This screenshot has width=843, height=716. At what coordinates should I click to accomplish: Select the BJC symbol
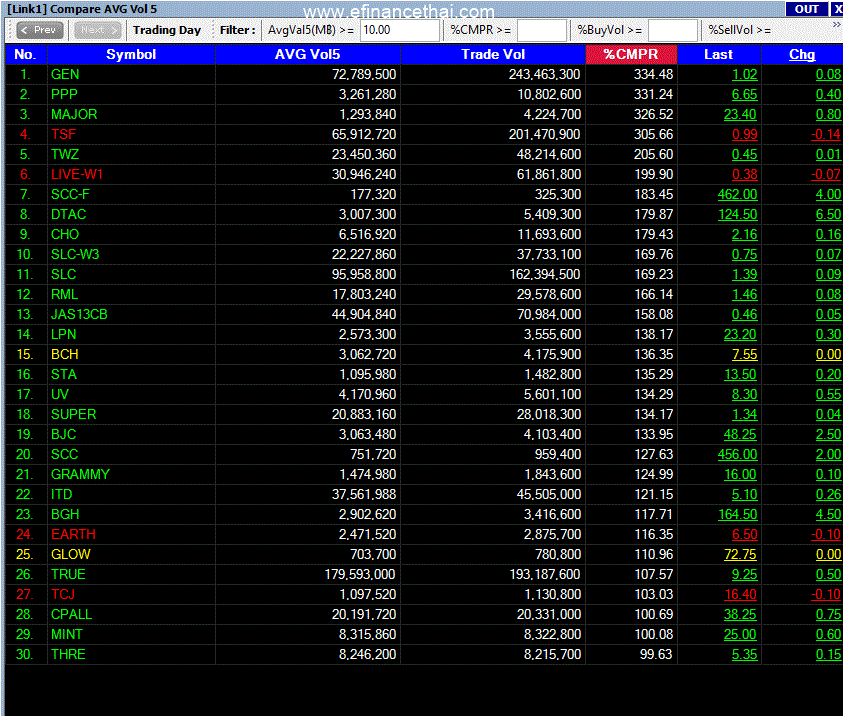(63, 434)
